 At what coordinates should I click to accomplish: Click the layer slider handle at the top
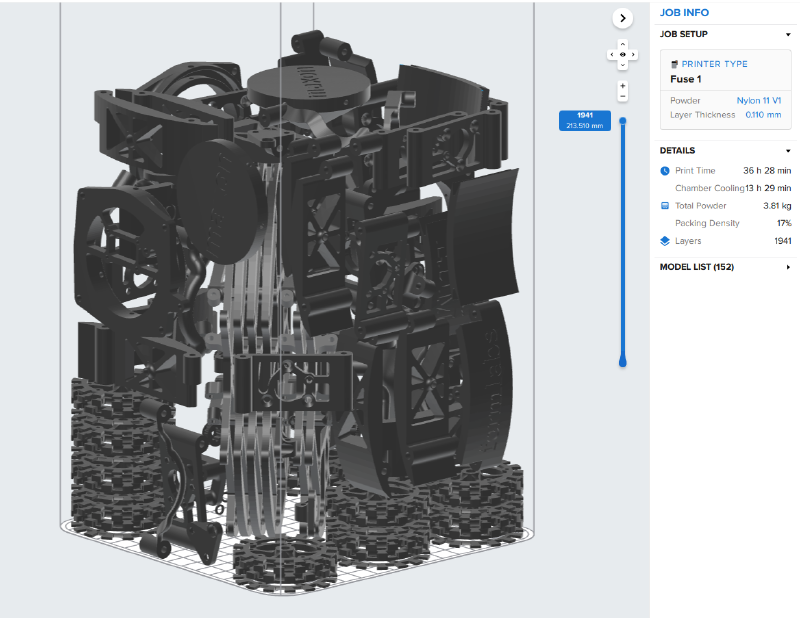pos(623,121)
